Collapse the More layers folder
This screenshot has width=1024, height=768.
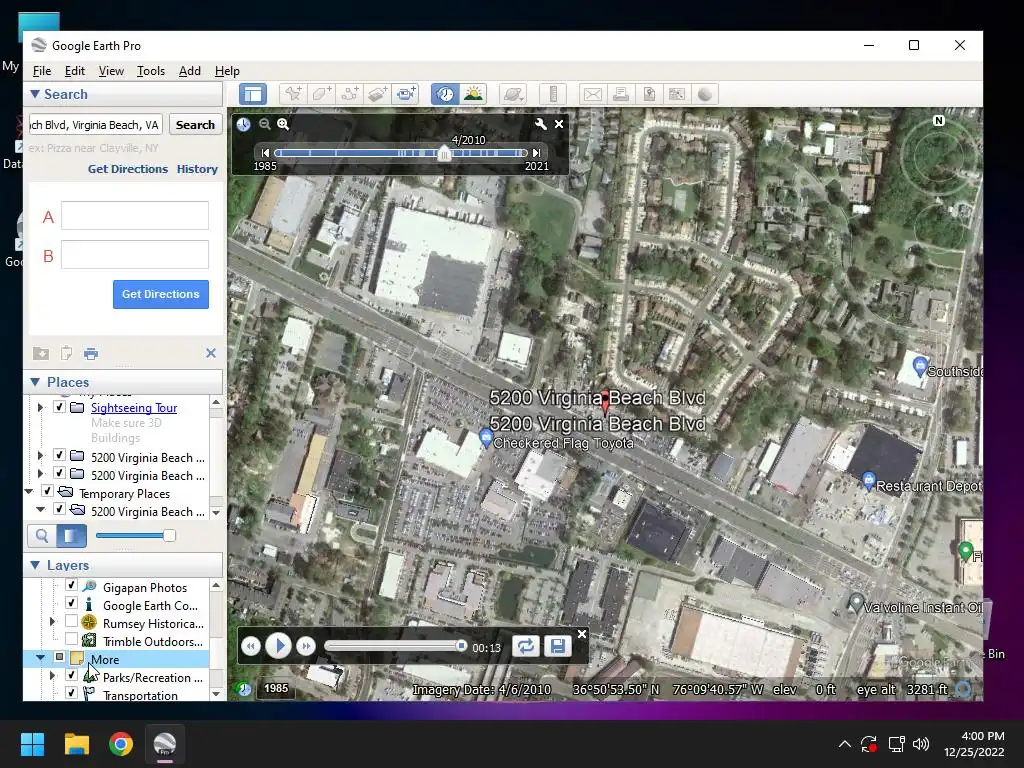coord(40,658)
